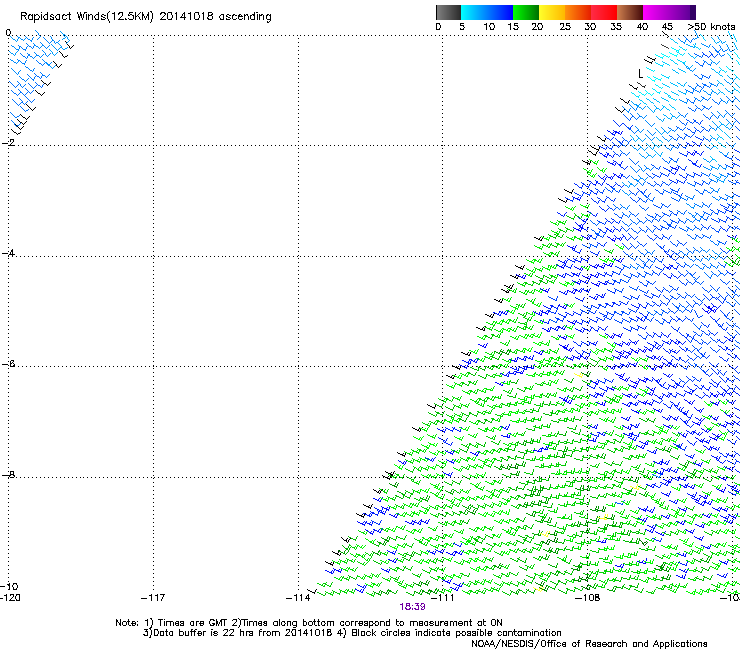Viewport: 740px width, 650px height.
Task: Click the -117 longitude axis label
Action: point(153,598)
